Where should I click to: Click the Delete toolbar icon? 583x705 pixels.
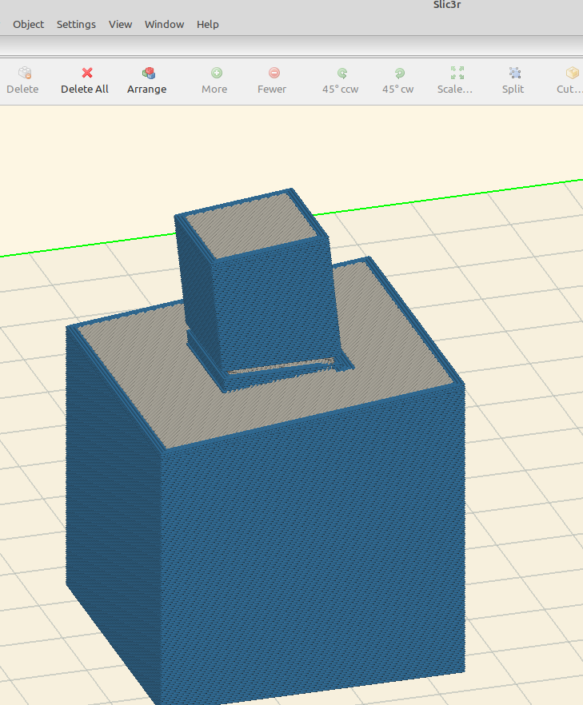tap(24, 73)
